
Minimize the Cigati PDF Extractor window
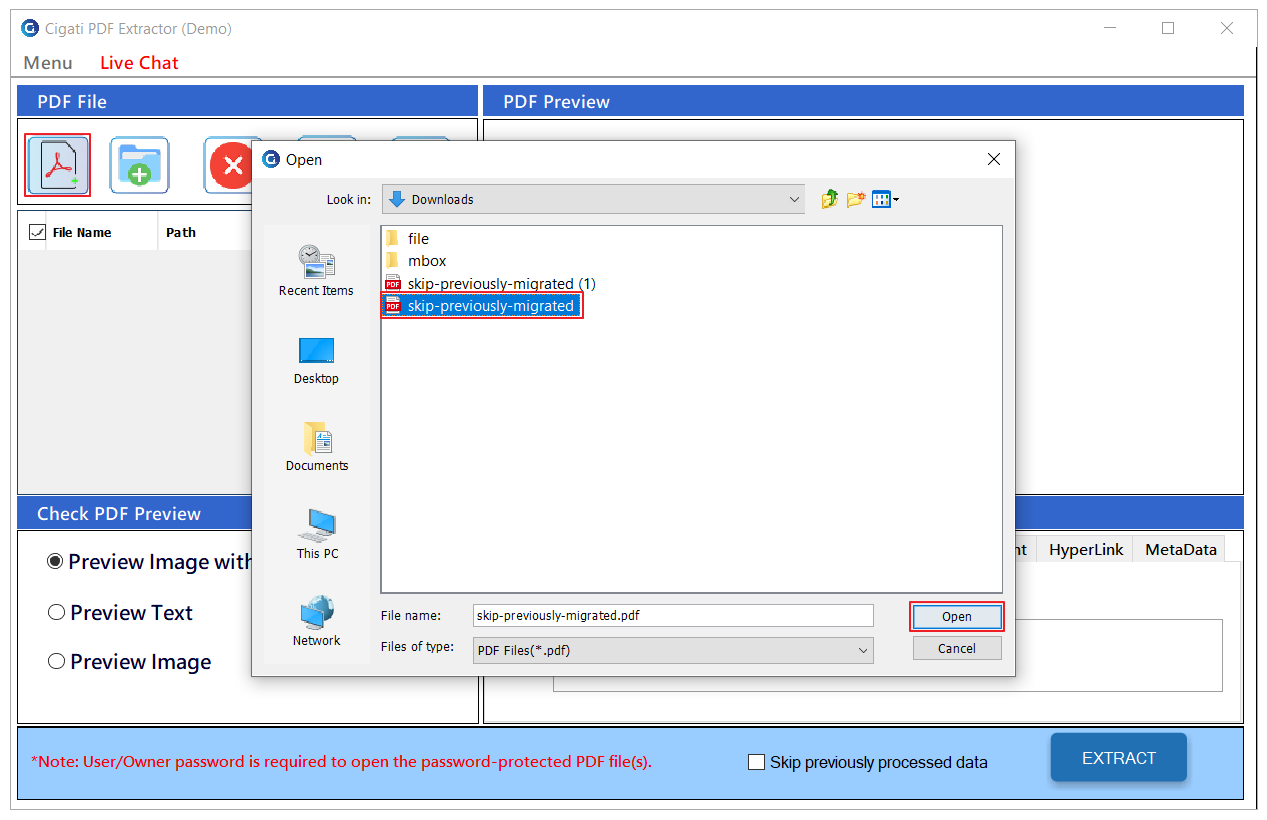(1109, 28)
